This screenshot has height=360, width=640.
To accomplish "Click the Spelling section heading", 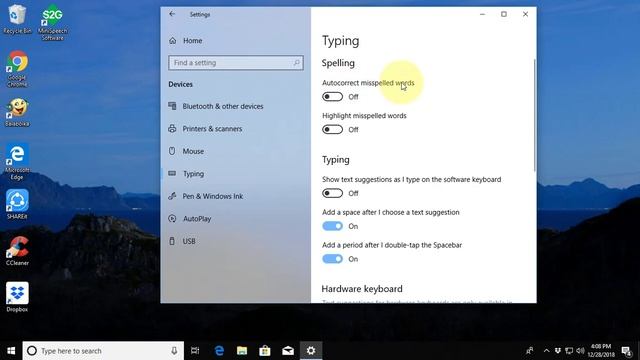I will tap(338, 63).
